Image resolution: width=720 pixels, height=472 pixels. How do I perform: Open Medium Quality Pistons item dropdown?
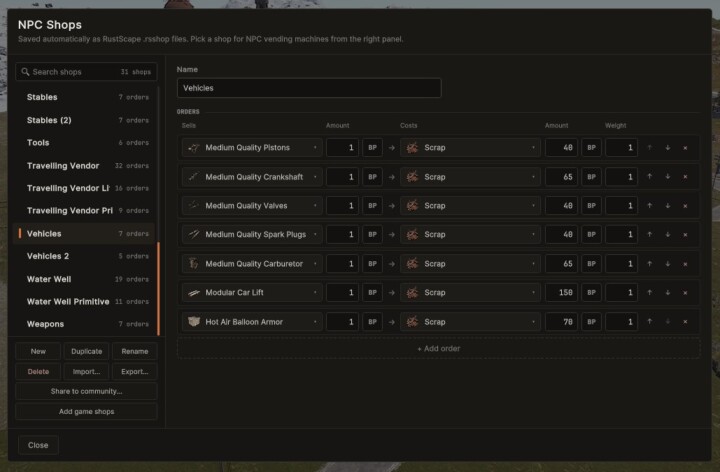(x=252, y=148)
